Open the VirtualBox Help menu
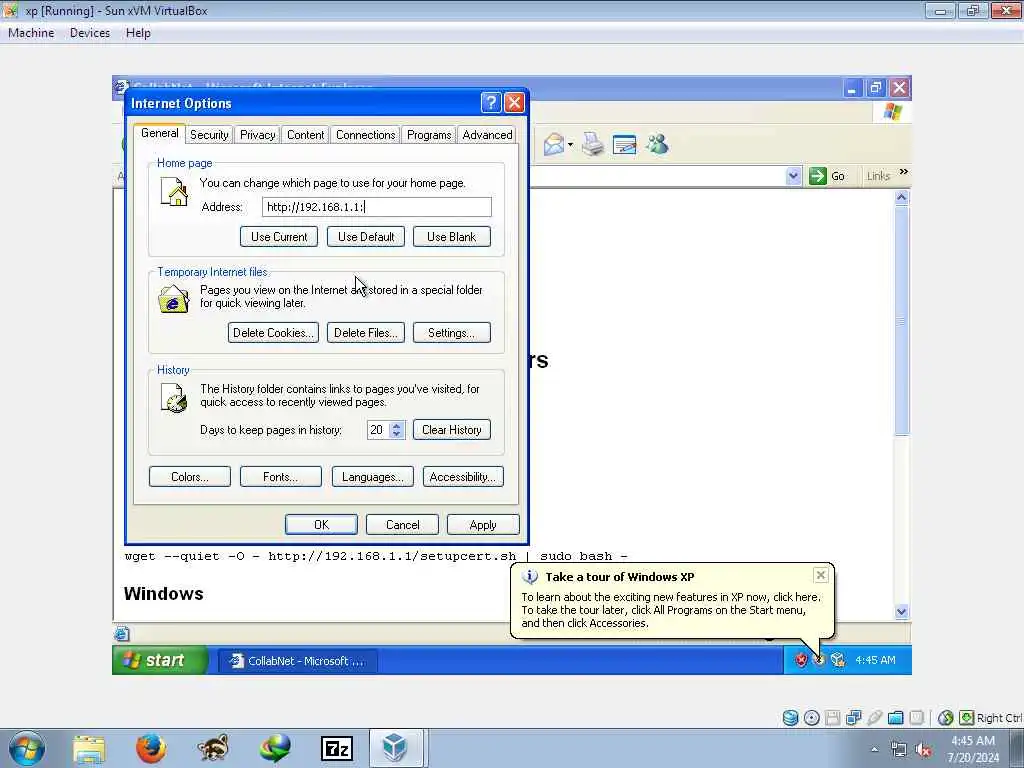 [138, 33]
